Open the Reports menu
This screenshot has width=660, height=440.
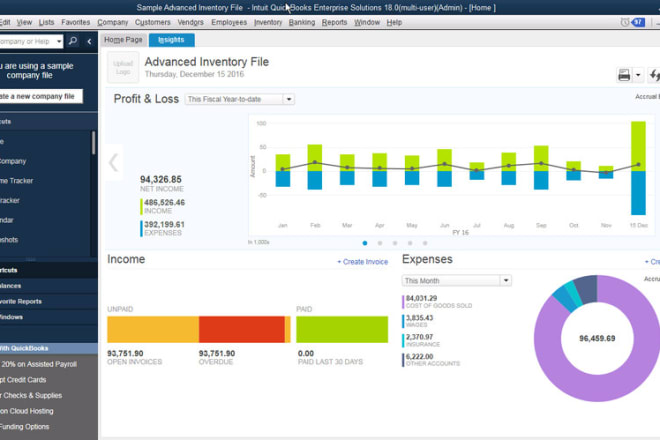coord(334,22)
